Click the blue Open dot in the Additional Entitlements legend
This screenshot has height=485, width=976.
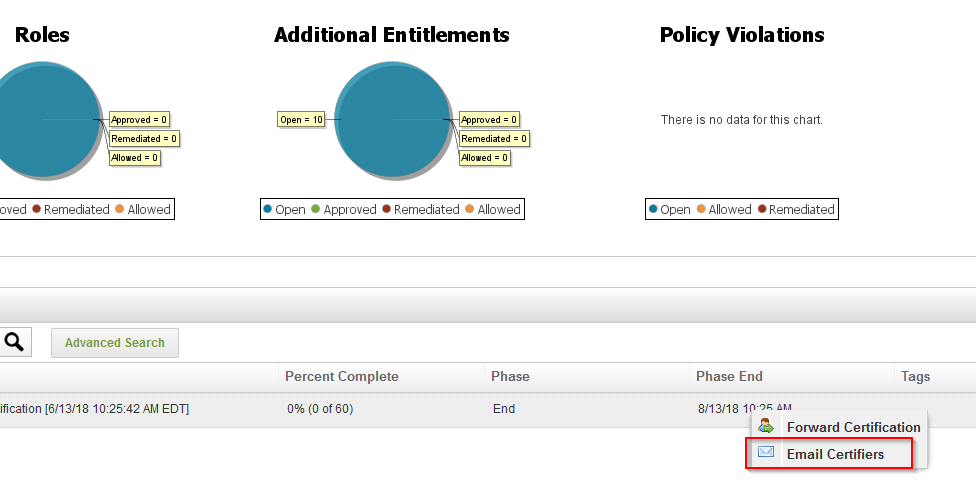(267, 210)
